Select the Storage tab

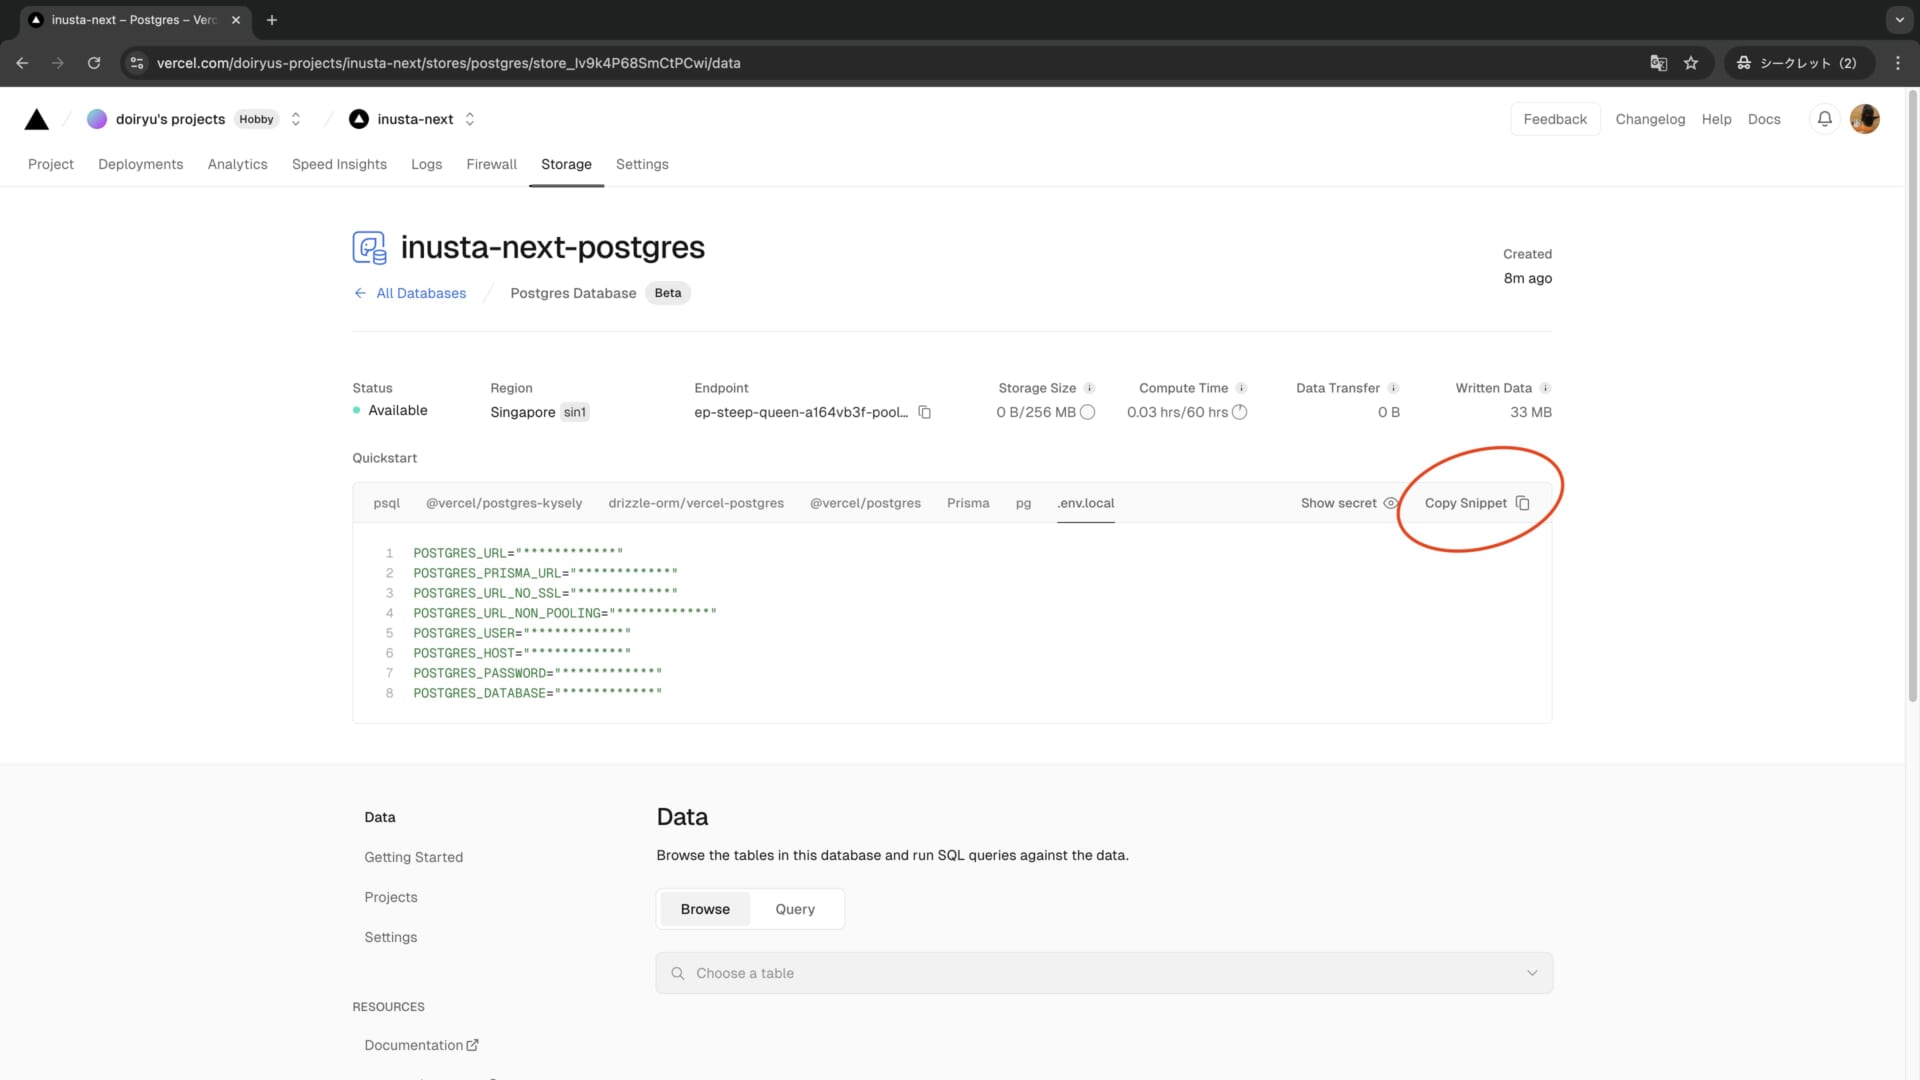point(566,164)
